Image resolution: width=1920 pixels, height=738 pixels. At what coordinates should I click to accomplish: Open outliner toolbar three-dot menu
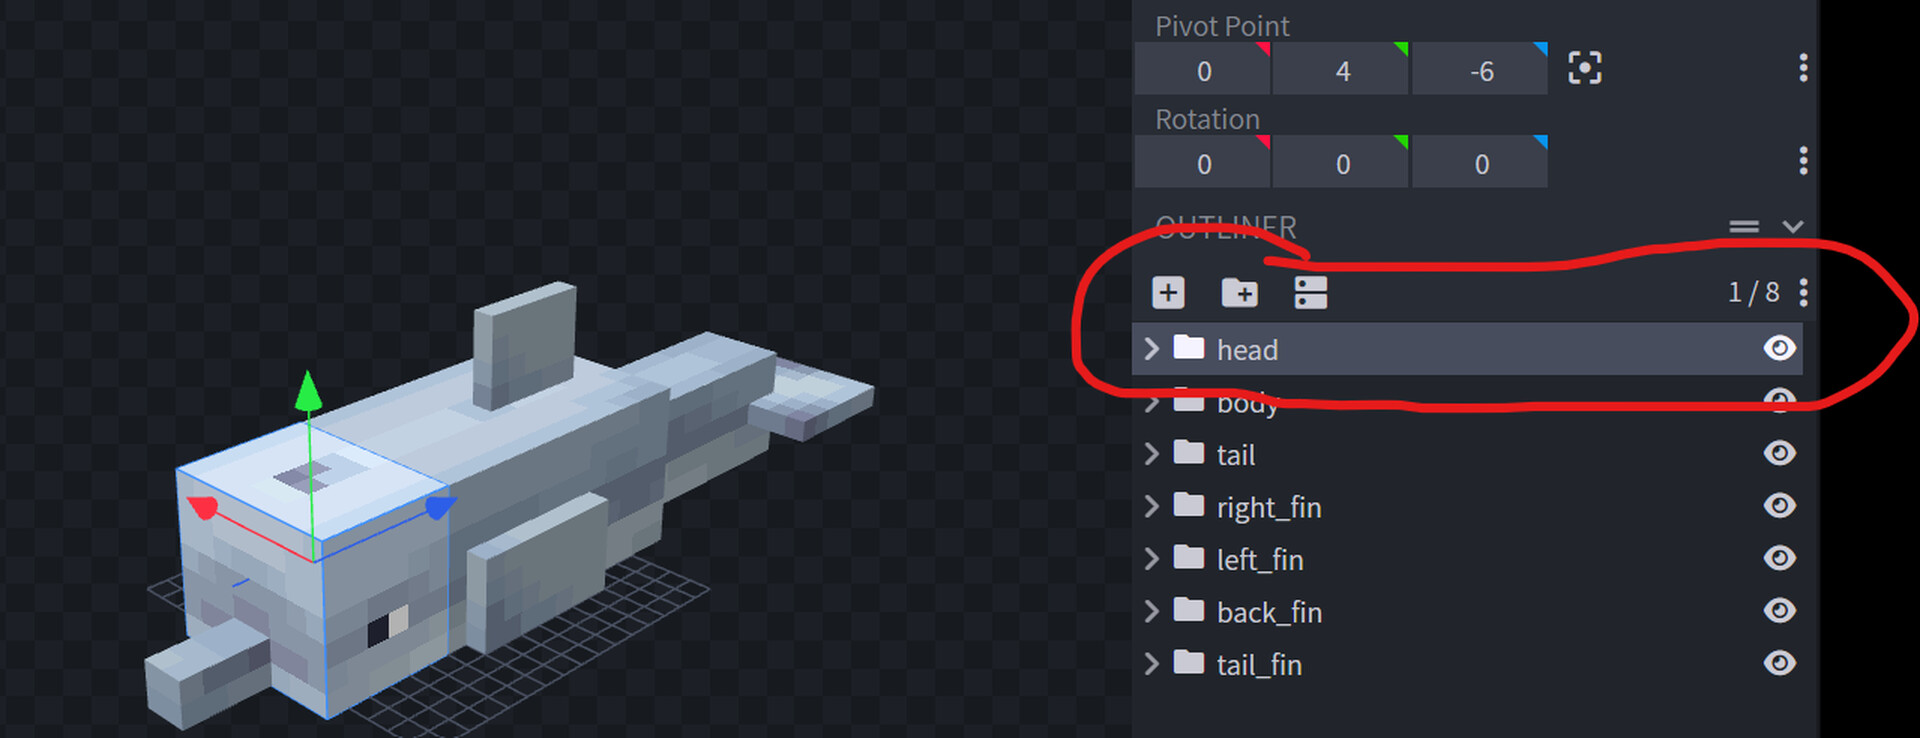[x=1803, y=293]
